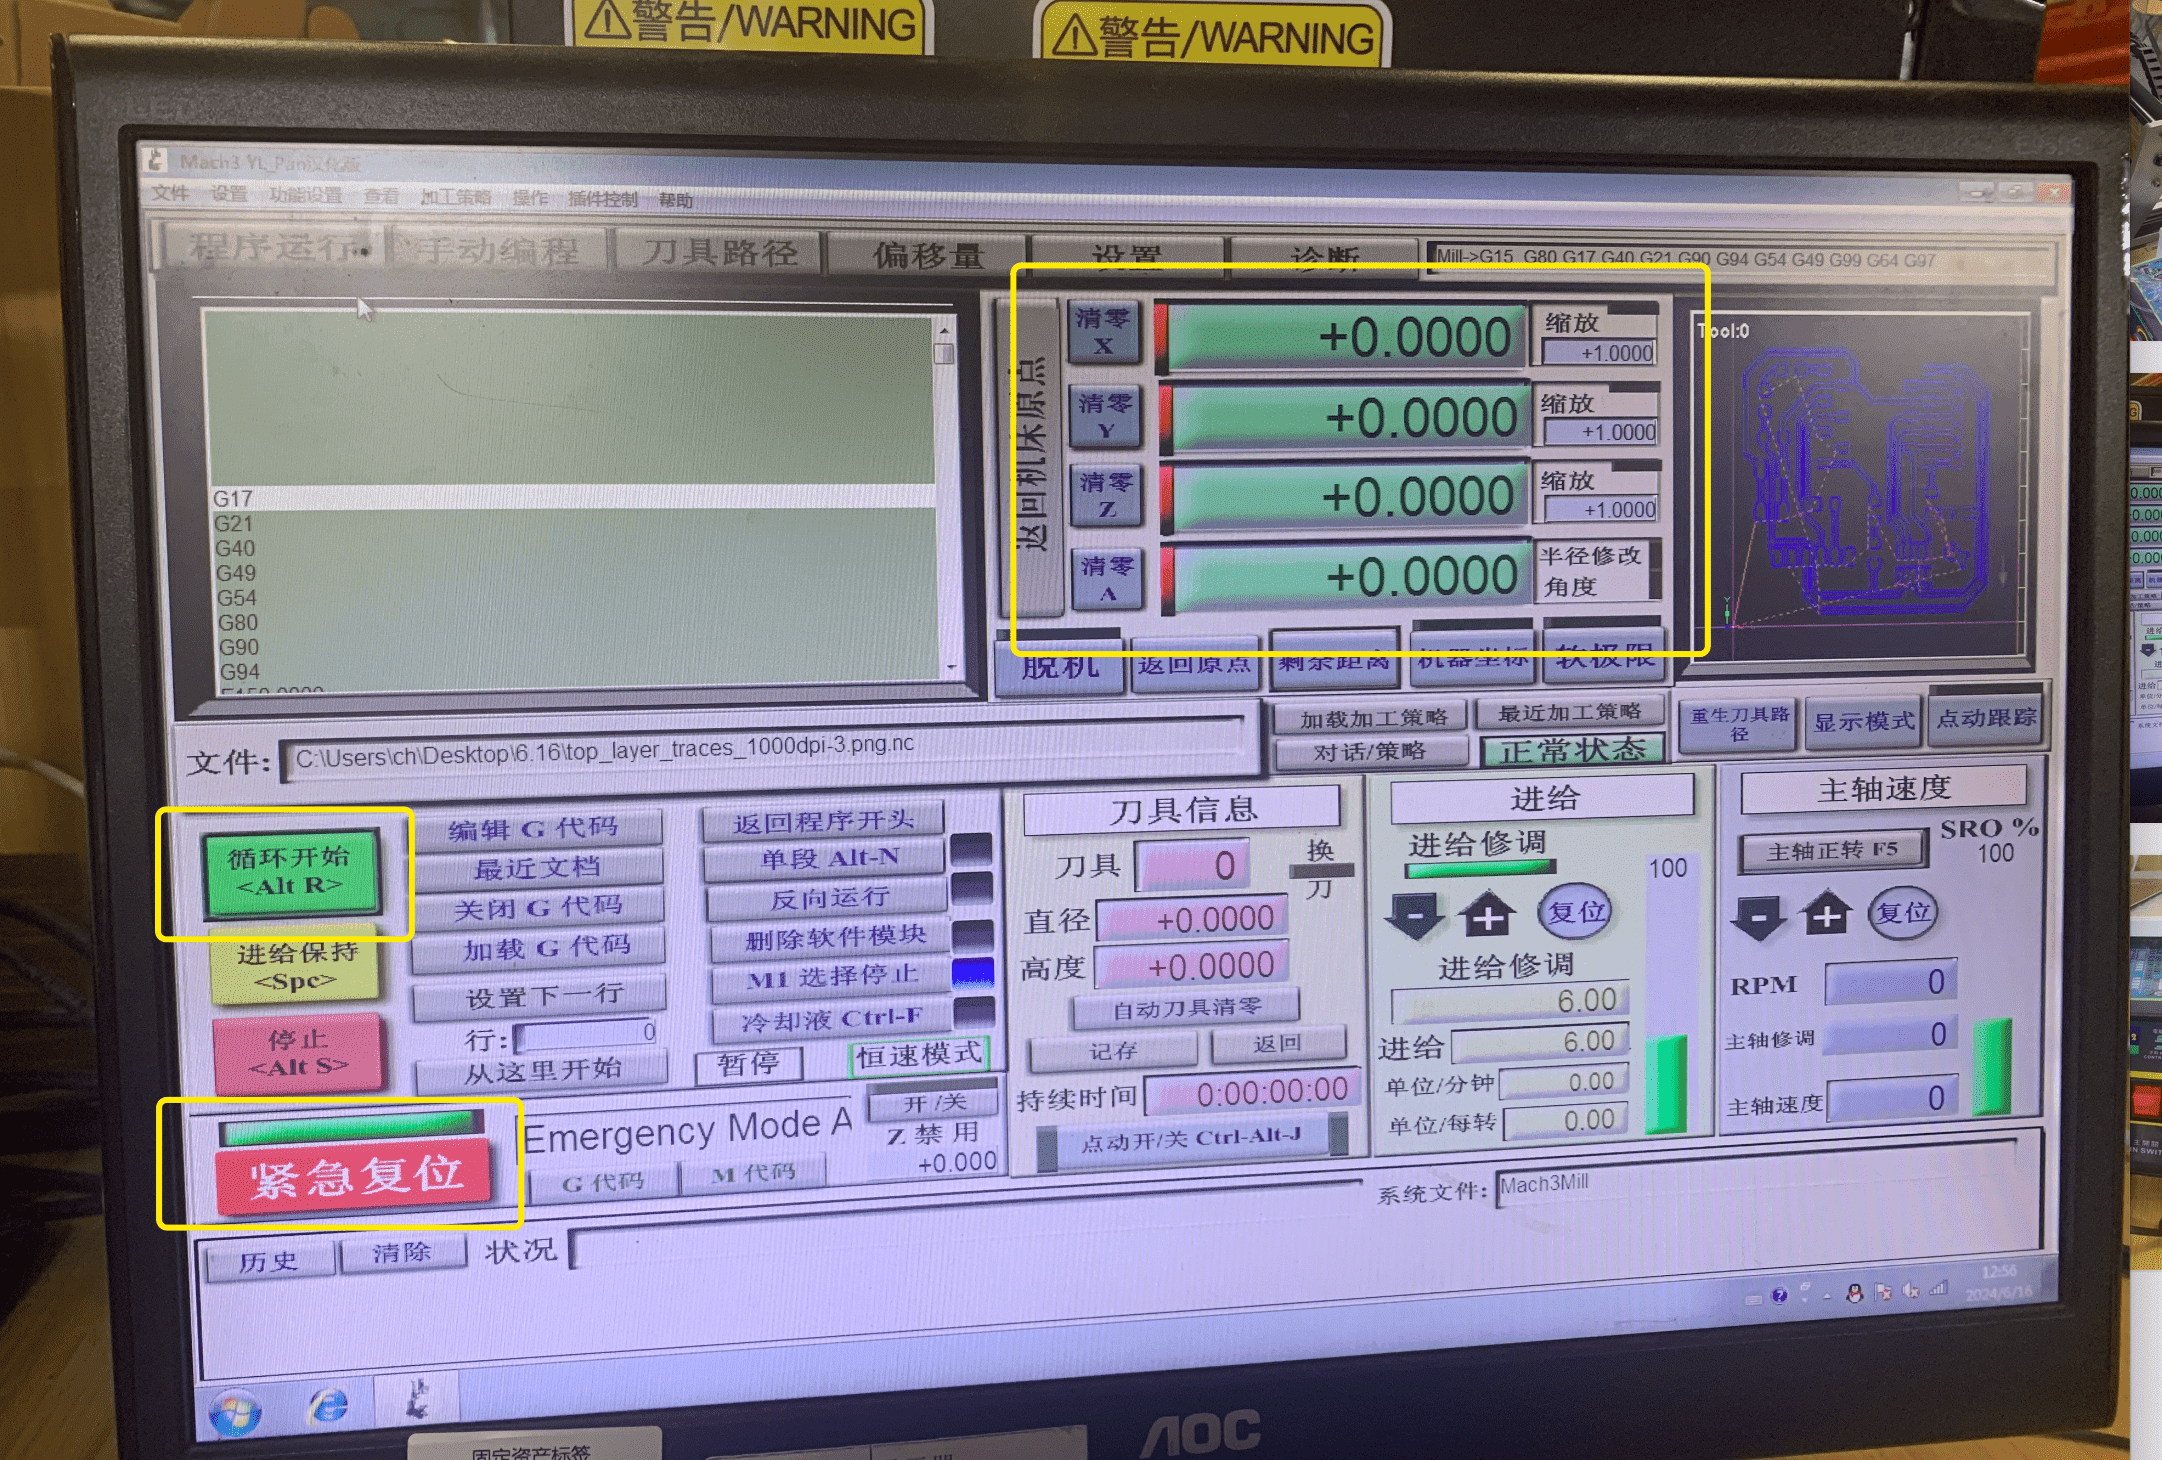
Task: Click 最近文档 recent files button
Action: pos(538,868)
